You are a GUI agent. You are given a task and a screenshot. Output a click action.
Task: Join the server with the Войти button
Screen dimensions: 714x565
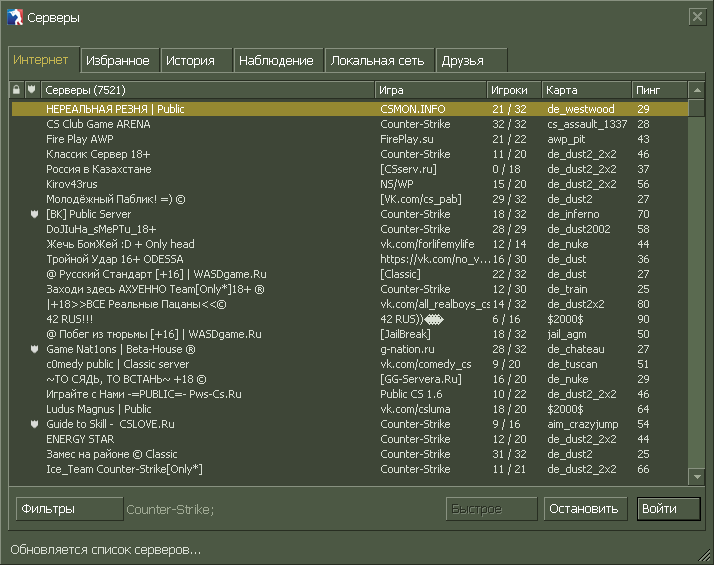point(668,509)
